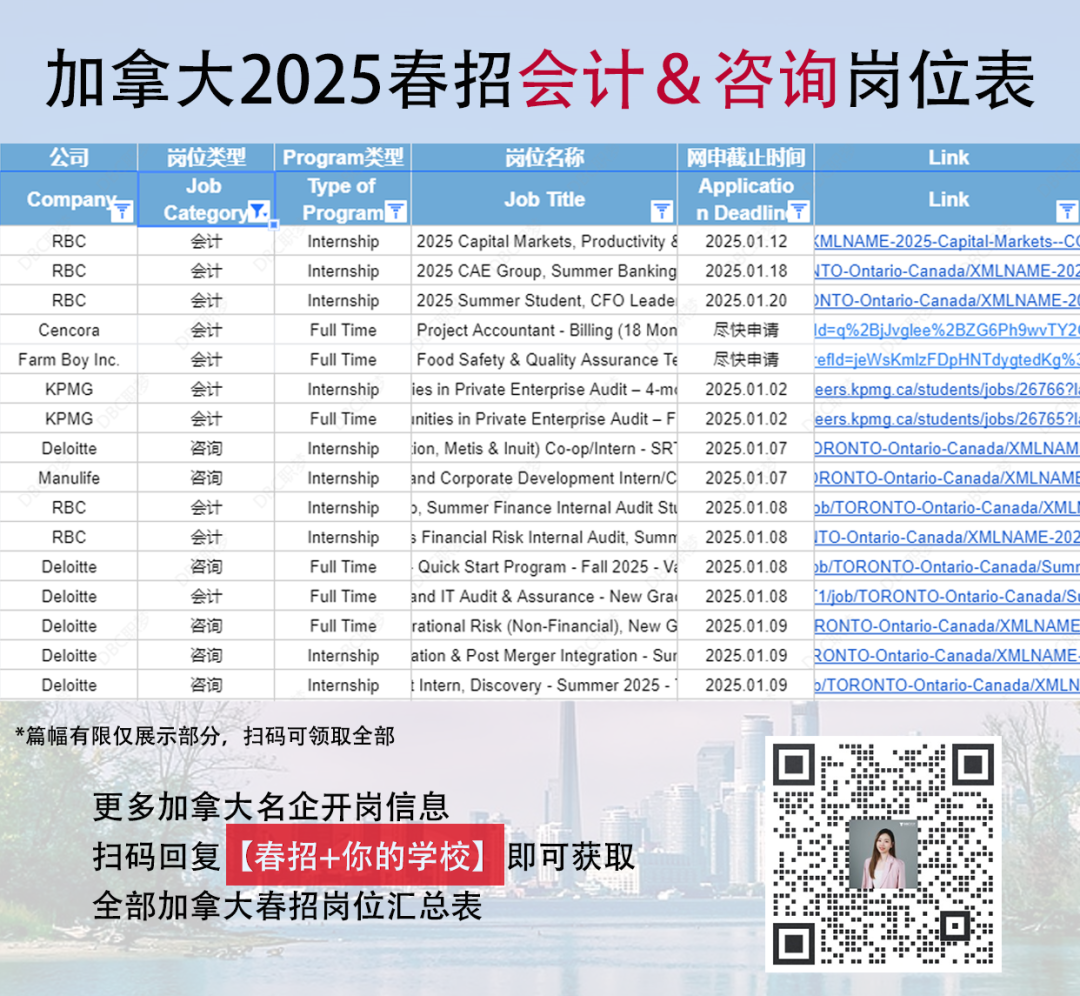The image size is (1080, 996).
Task: Select deadline cell 2025.01.20
Action: [746, 301]
